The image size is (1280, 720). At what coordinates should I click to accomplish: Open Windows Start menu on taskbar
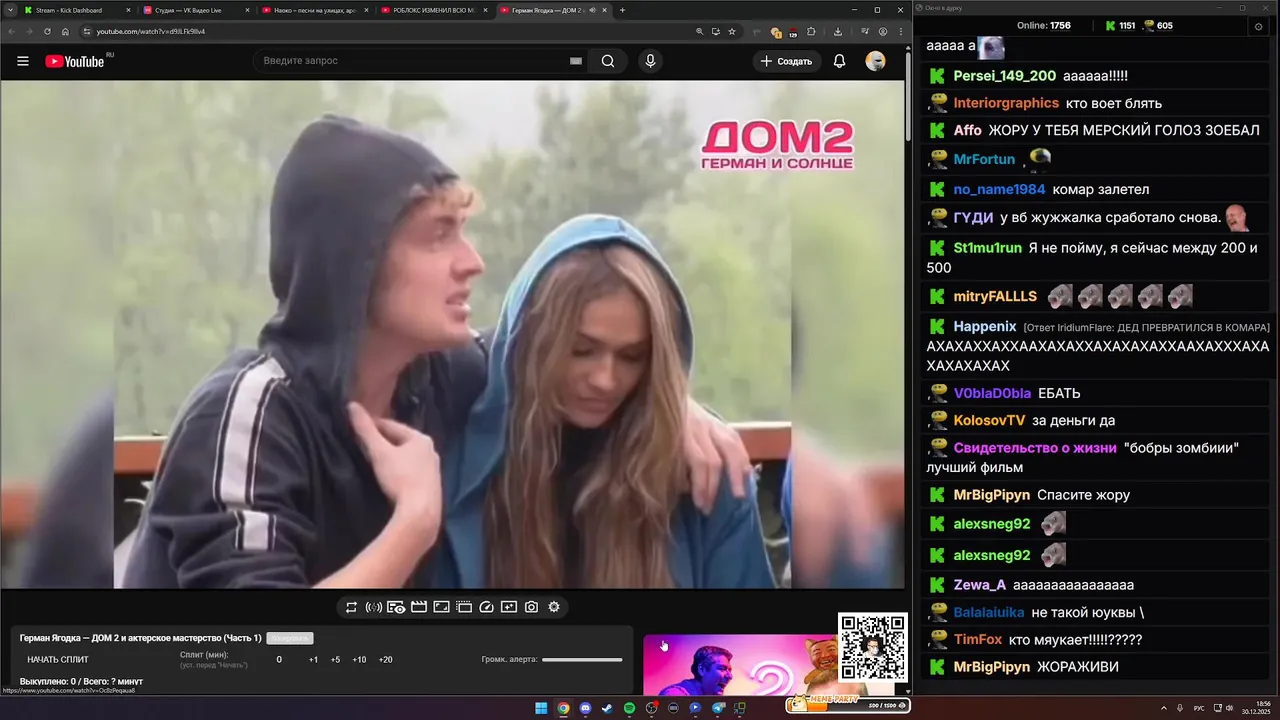(x=541, y=708)
